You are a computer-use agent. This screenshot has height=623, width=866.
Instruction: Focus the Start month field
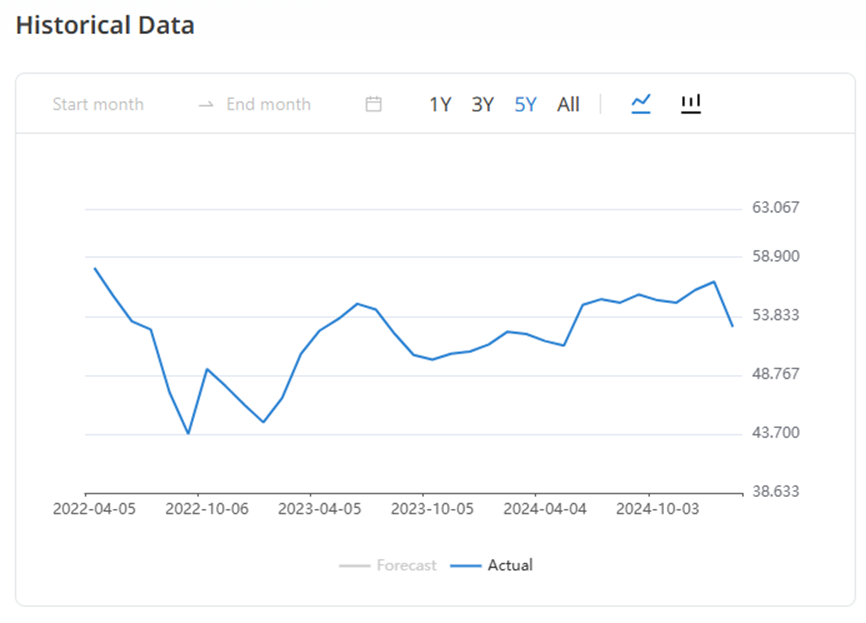point(98,104)
